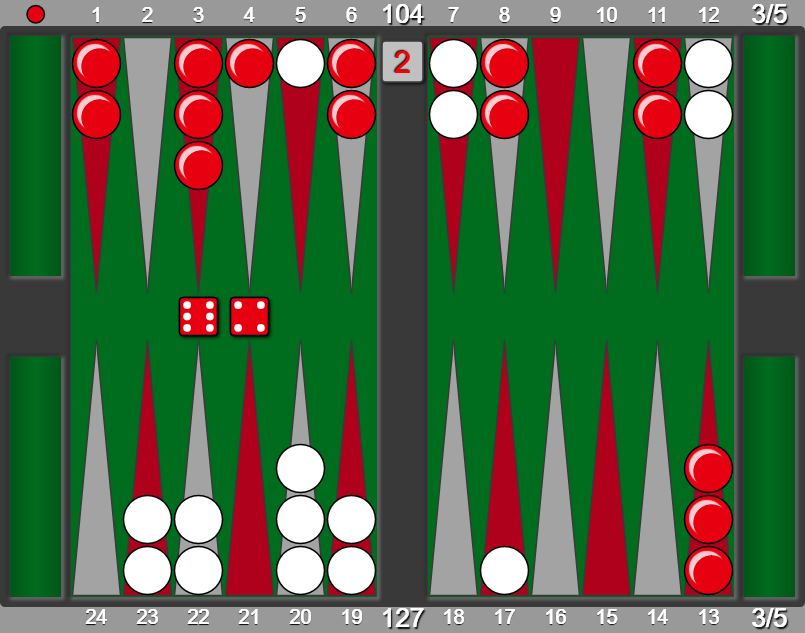Select the lone red checker on point 4
The height and width of the screenshot is (633, 805).
pos(250,64)
